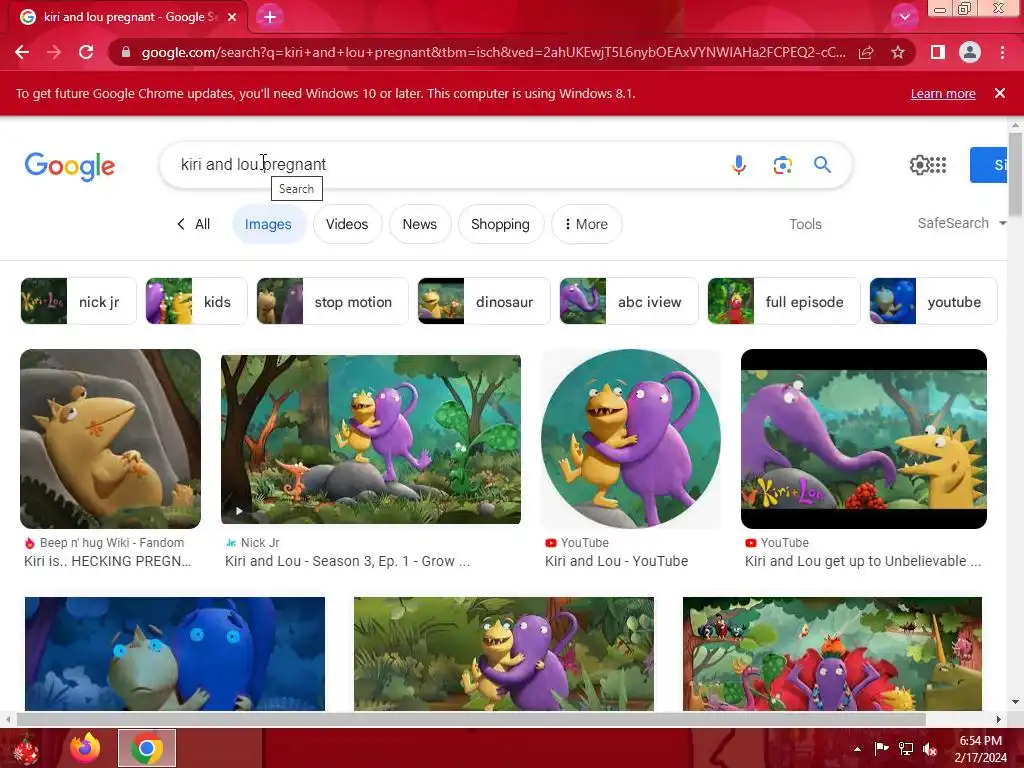Bookmark this page with the star
This screenshot has height=768, width=1024.
898,52
